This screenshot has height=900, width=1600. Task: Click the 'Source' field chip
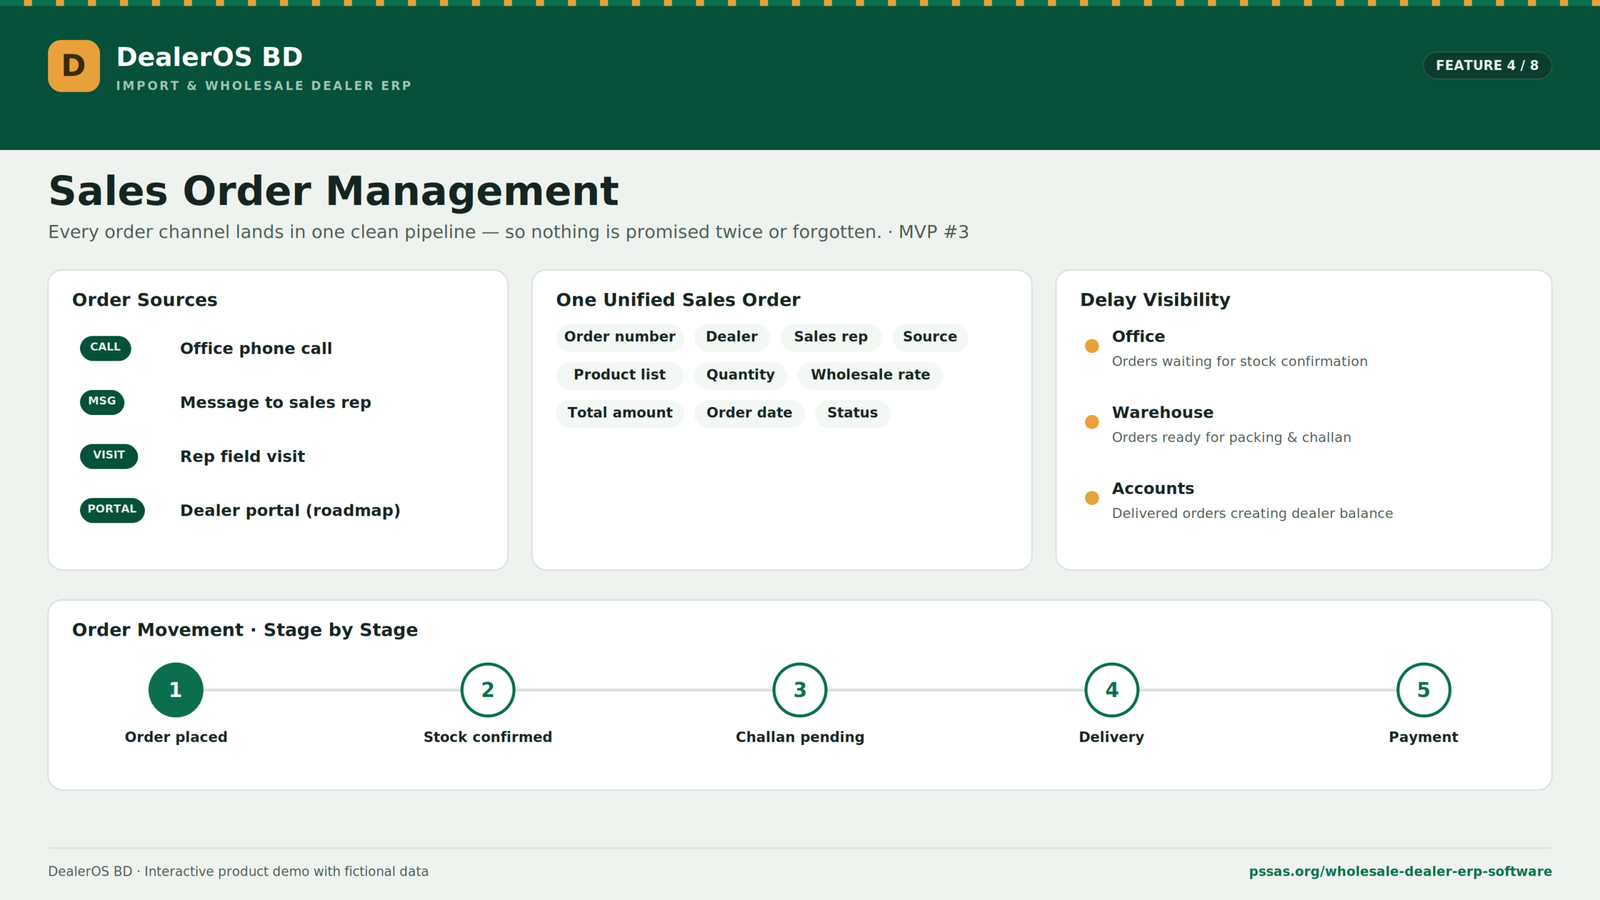click(930, 337)
